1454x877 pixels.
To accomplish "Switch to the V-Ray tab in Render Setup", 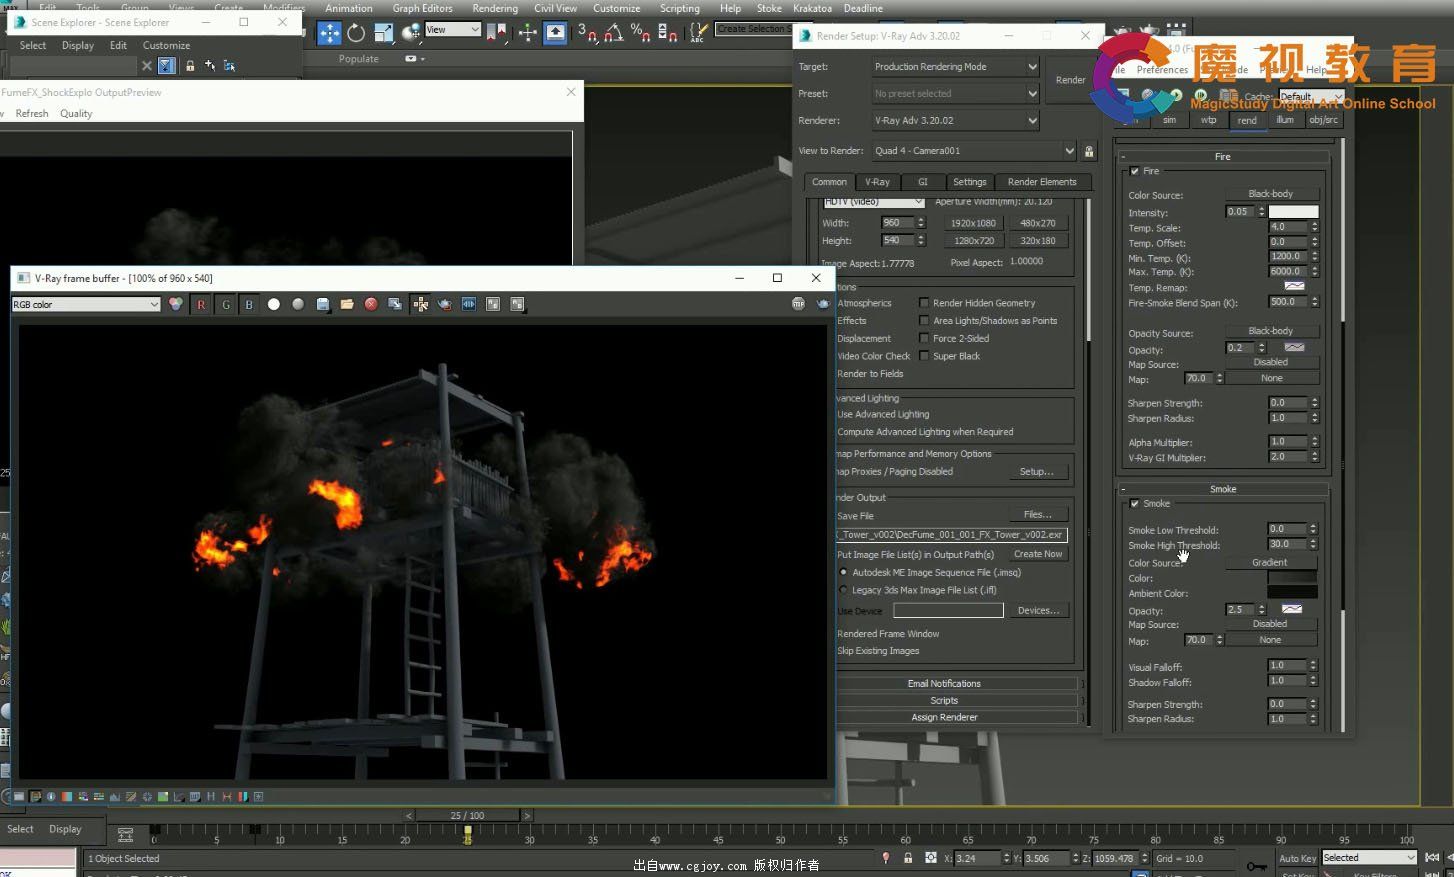I will (877, 182).
